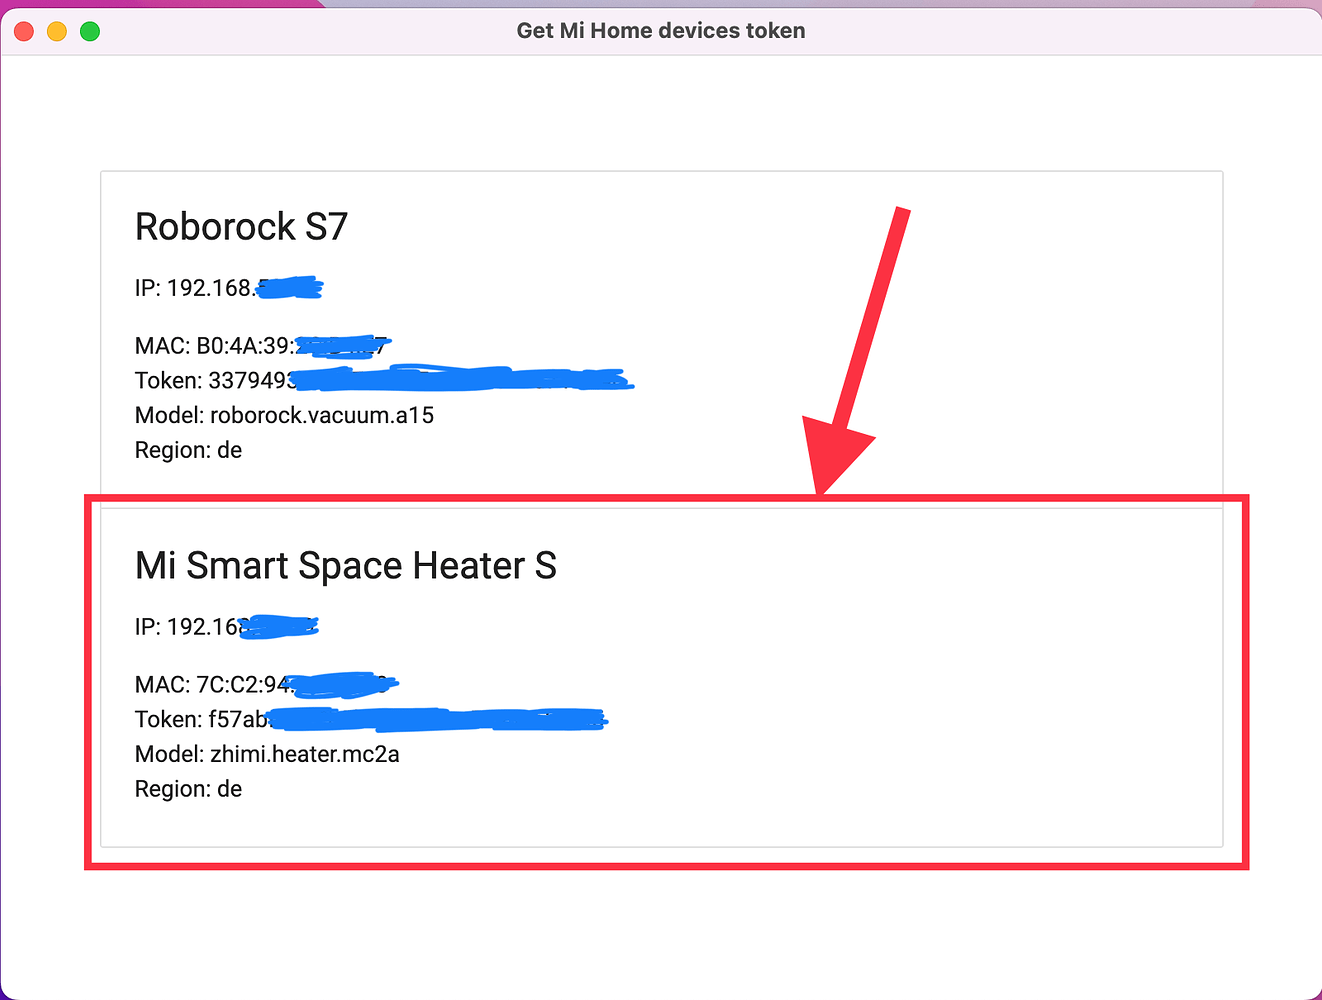Select the Region: de text under the heater

click(188, 789)
